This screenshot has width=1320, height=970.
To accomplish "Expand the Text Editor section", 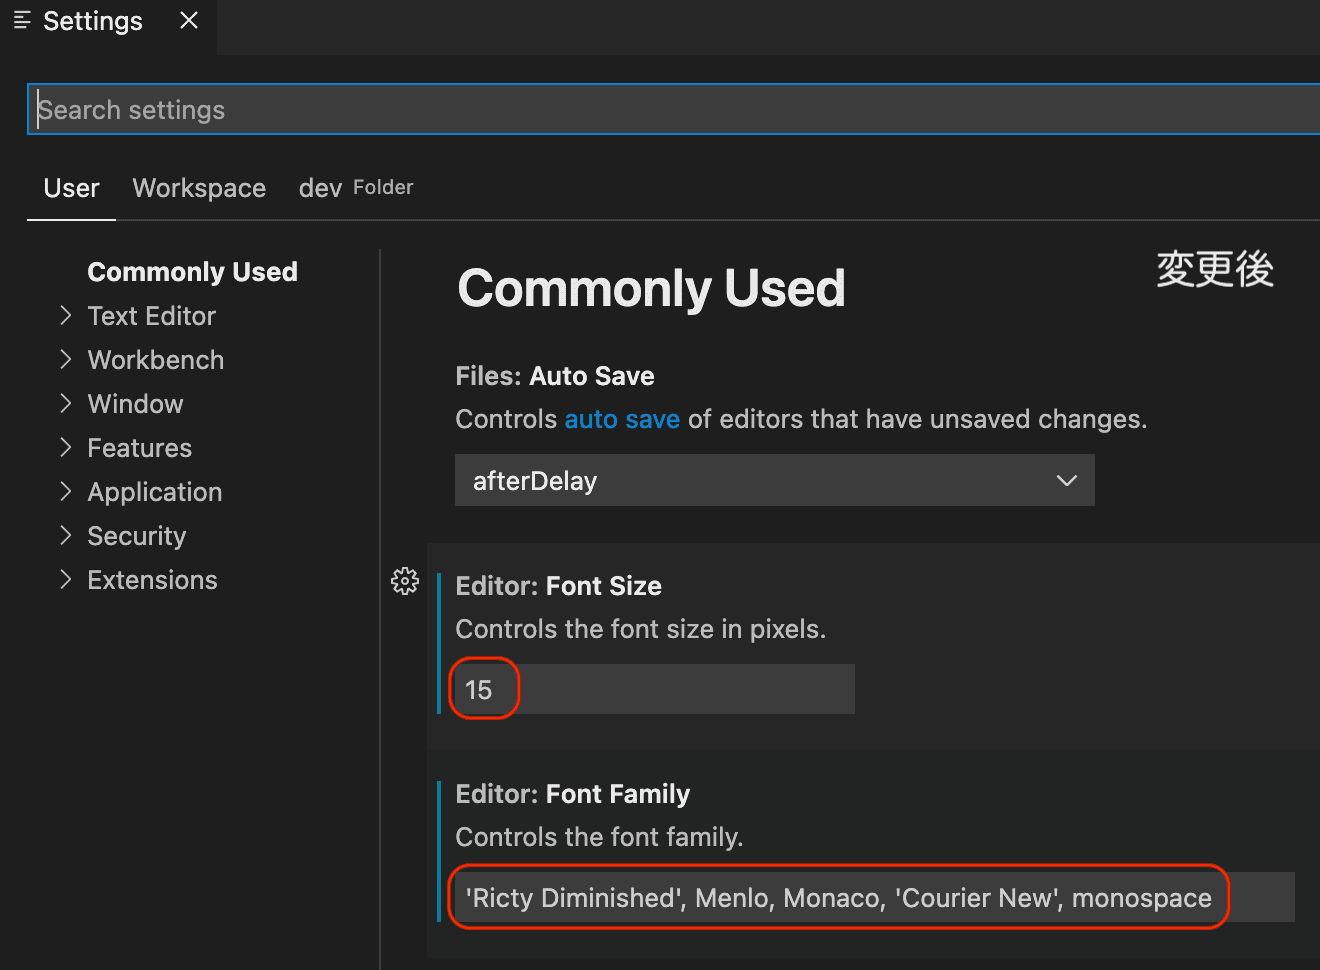I will 66,316.
